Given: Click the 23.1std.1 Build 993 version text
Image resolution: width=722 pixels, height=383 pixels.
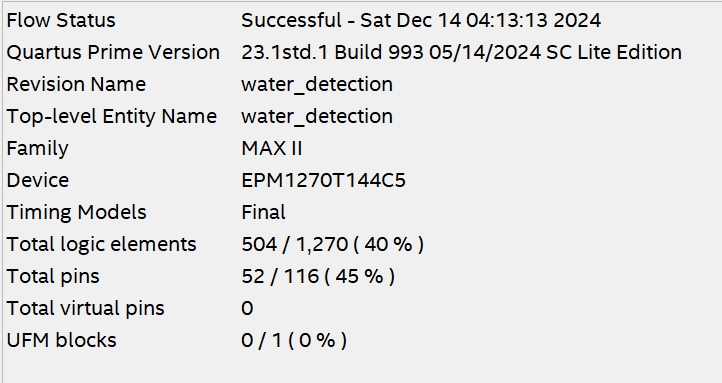Looking at the screenshot, I should (x=461, y=52).
